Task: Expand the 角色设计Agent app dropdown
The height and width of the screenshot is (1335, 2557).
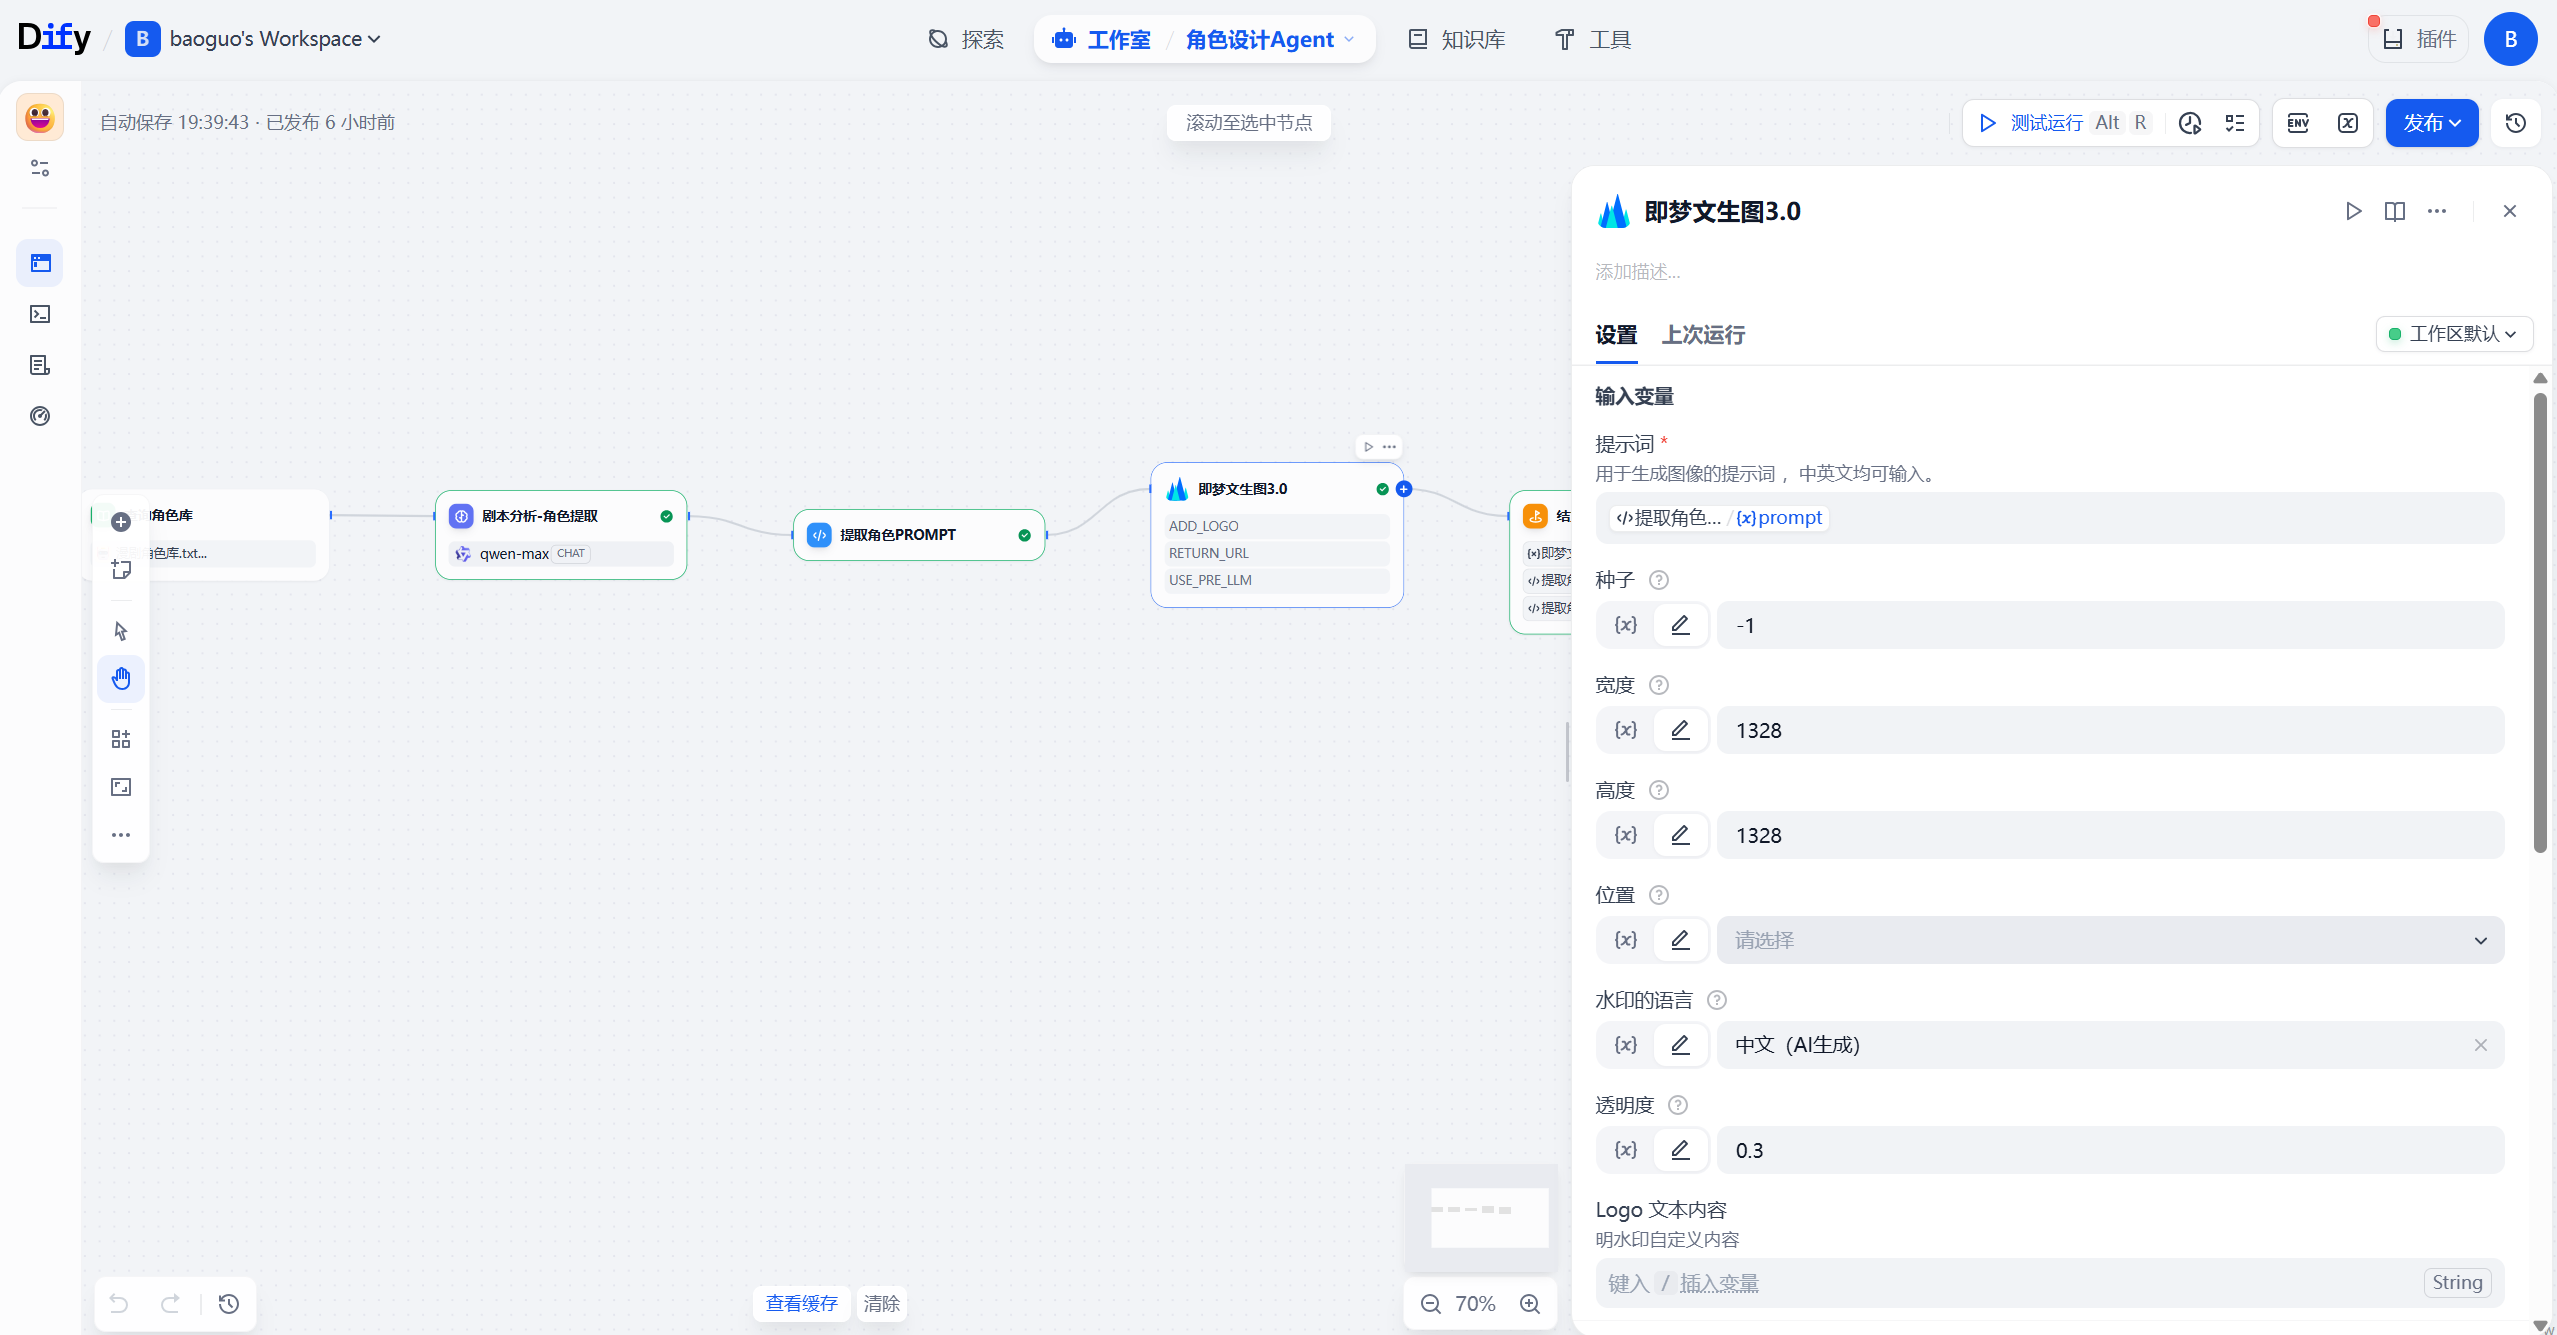Action: [x=1270, y=39]
